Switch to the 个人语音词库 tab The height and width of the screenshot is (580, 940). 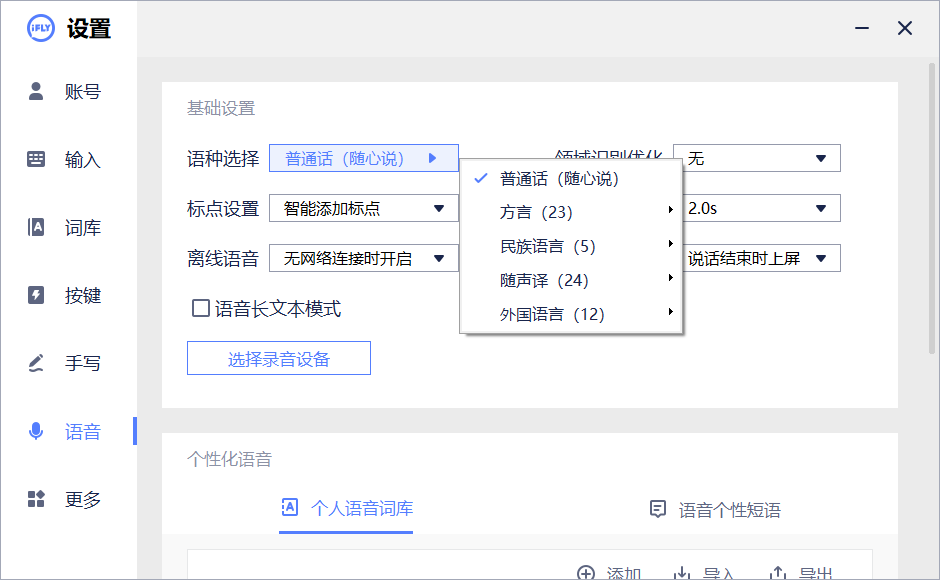pyautogui.click(x=346, y=509)
